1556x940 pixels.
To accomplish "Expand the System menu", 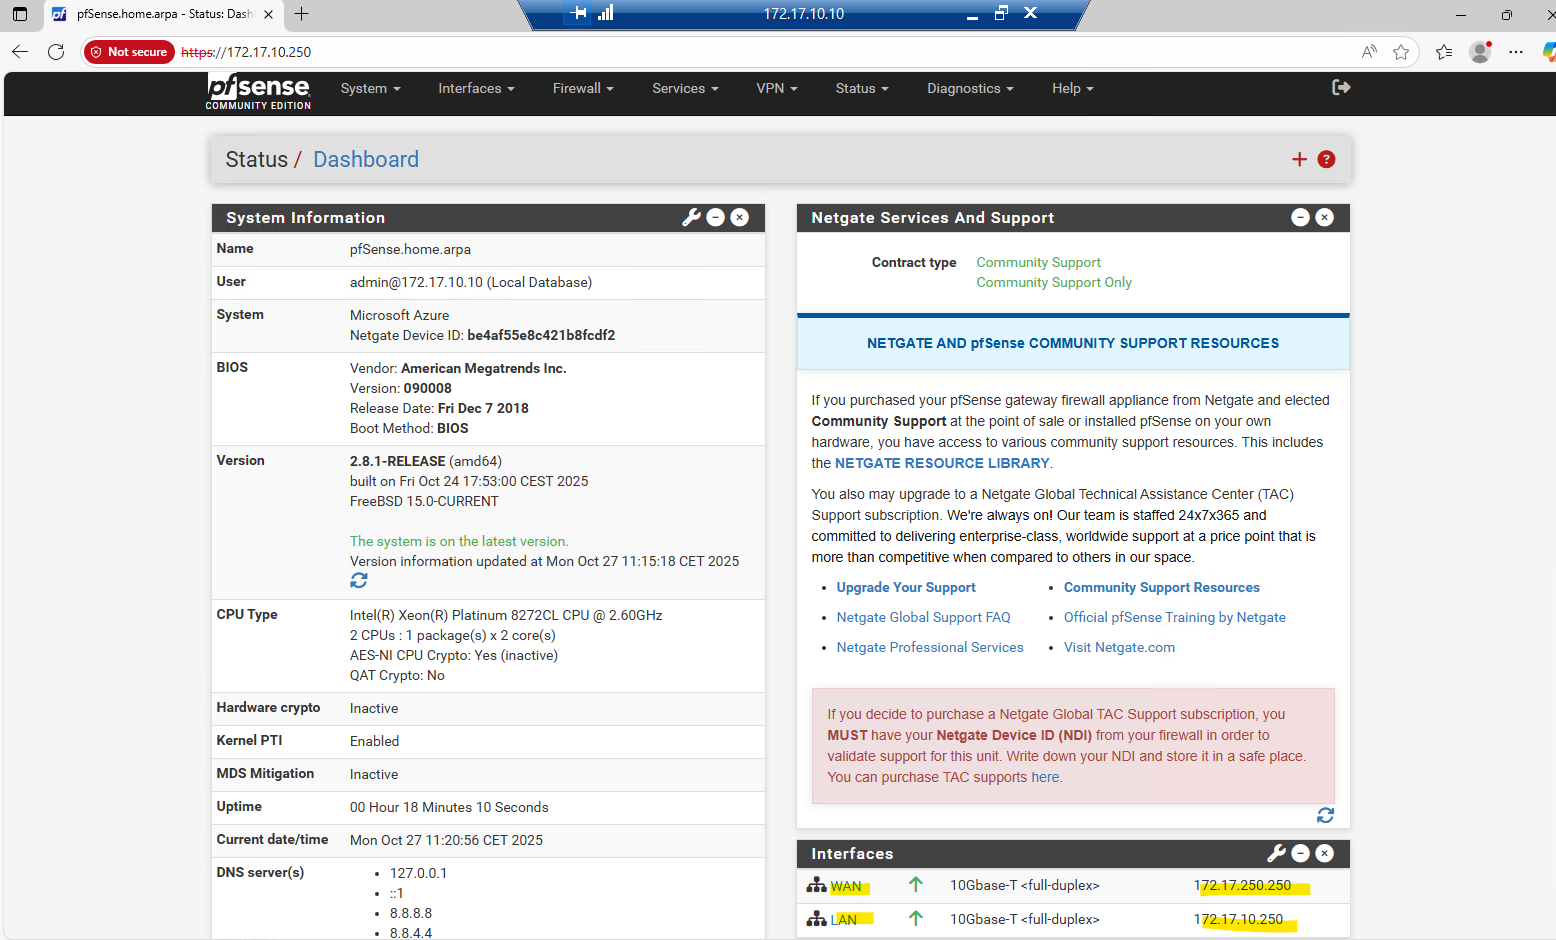I will tap(370, 88).
